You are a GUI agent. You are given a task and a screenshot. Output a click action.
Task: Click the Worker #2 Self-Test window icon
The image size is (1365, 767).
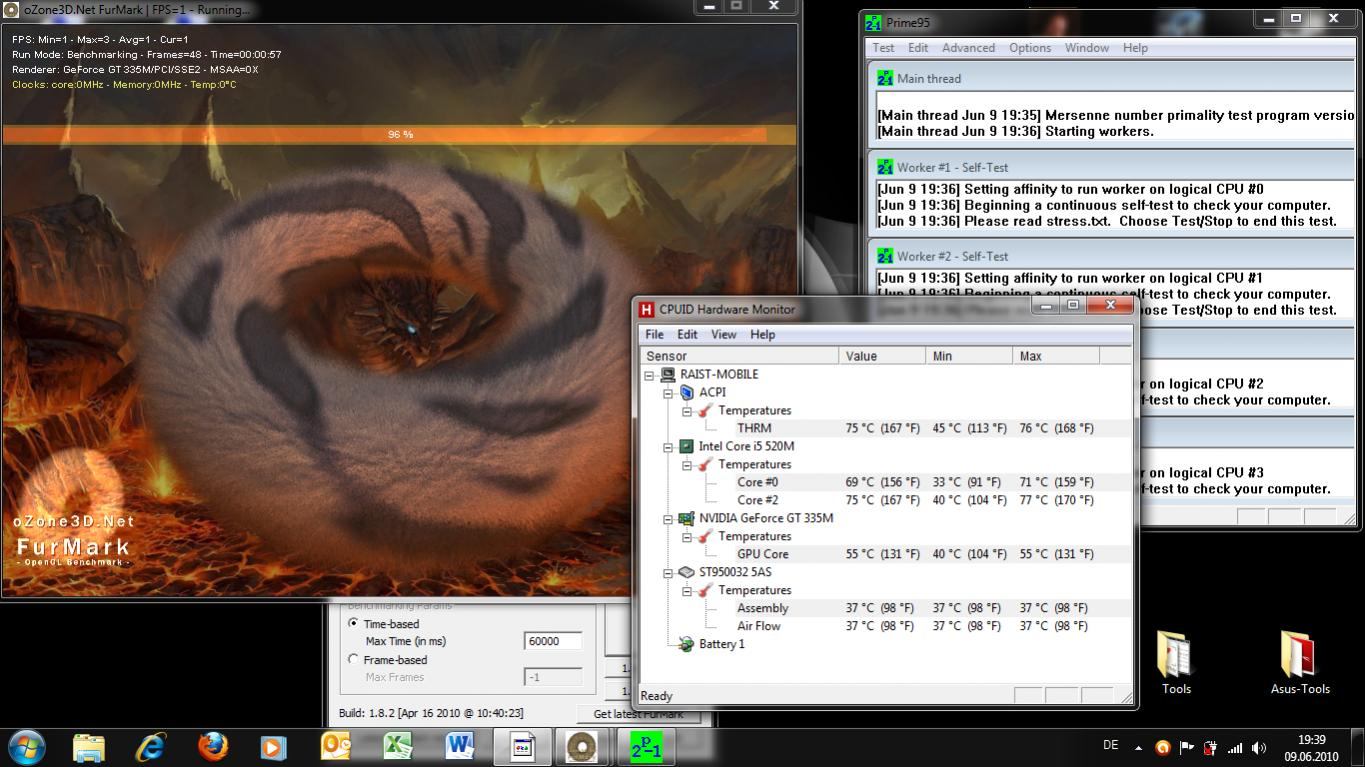point(885,256)
